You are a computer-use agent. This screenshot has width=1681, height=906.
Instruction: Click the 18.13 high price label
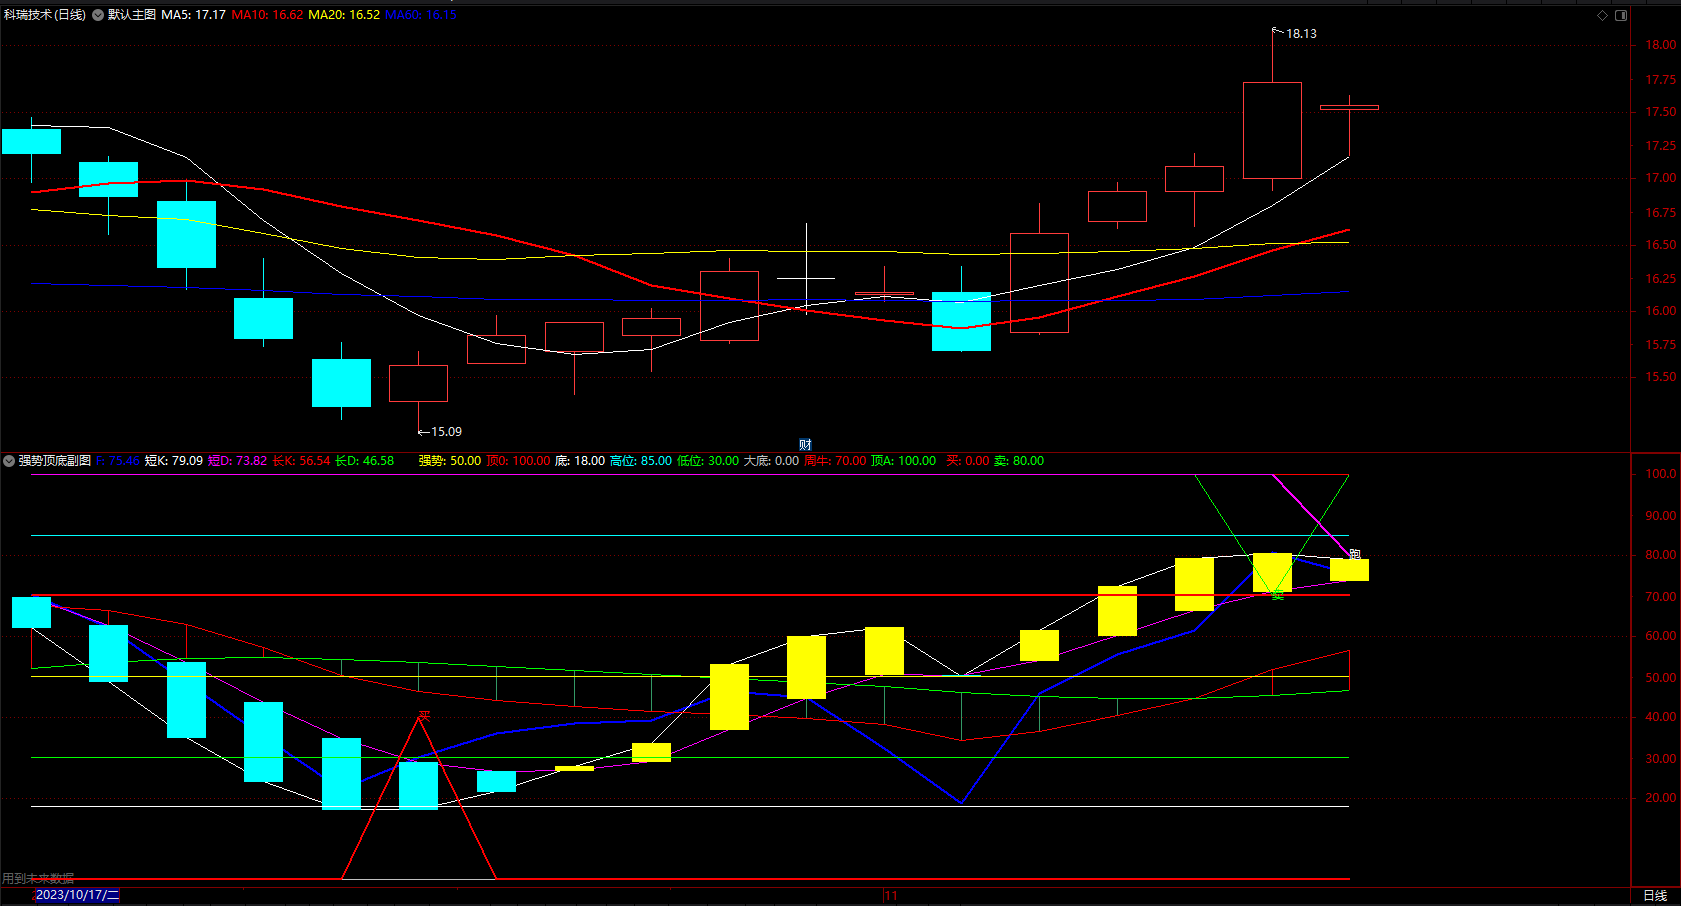tap(1301, 34)
